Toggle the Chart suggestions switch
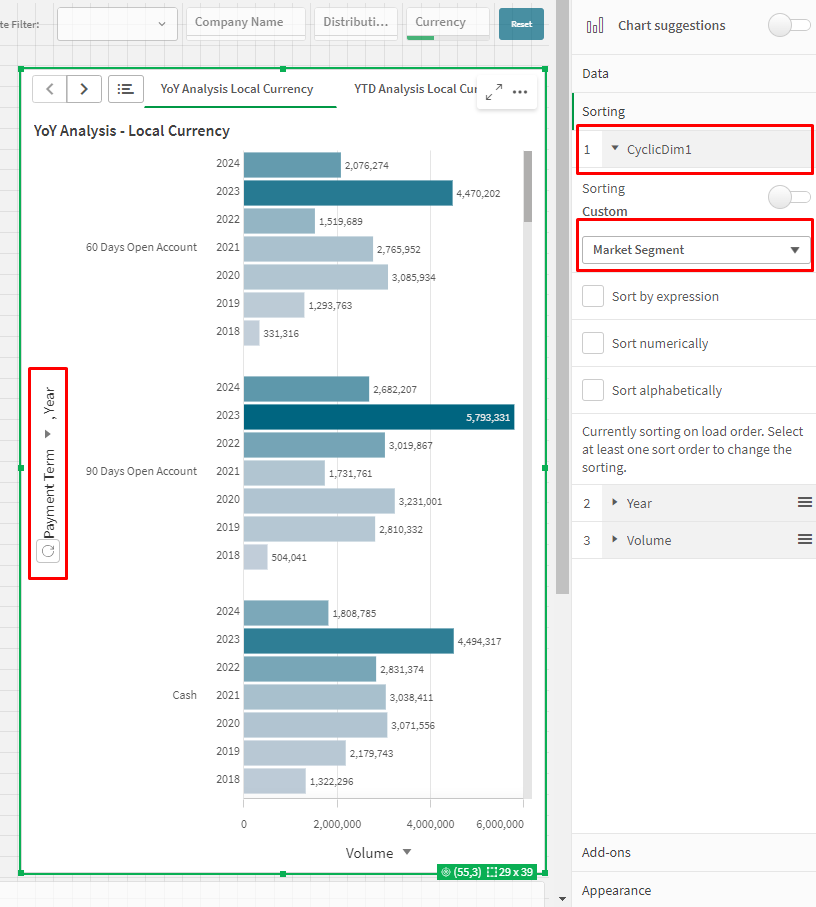This screenshot has width=816, height=907. coord(789,25)
